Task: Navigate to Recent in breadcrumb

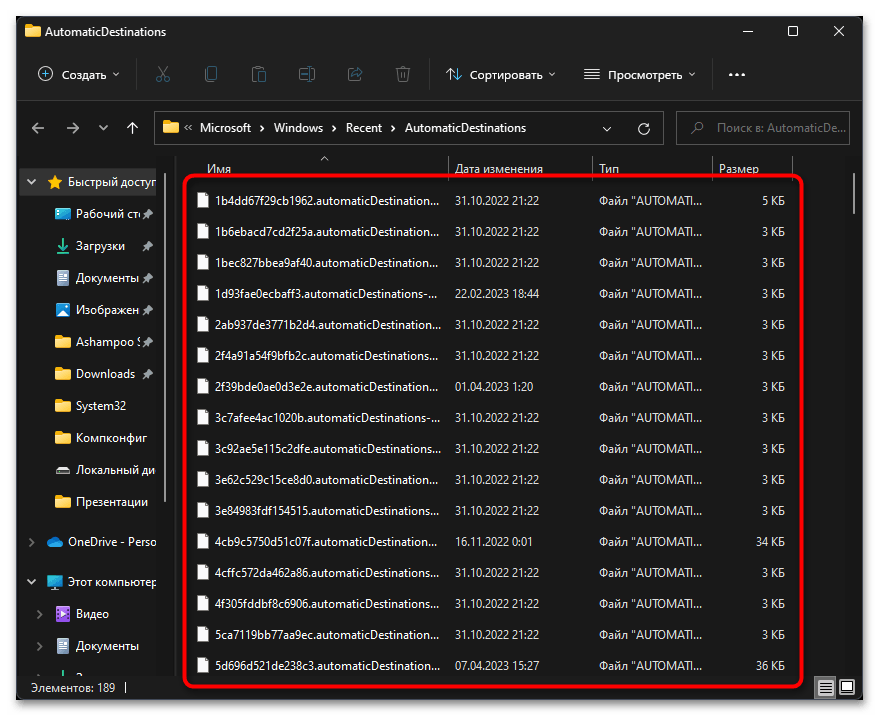Action: pyautogui.click(x=364, y=128)
